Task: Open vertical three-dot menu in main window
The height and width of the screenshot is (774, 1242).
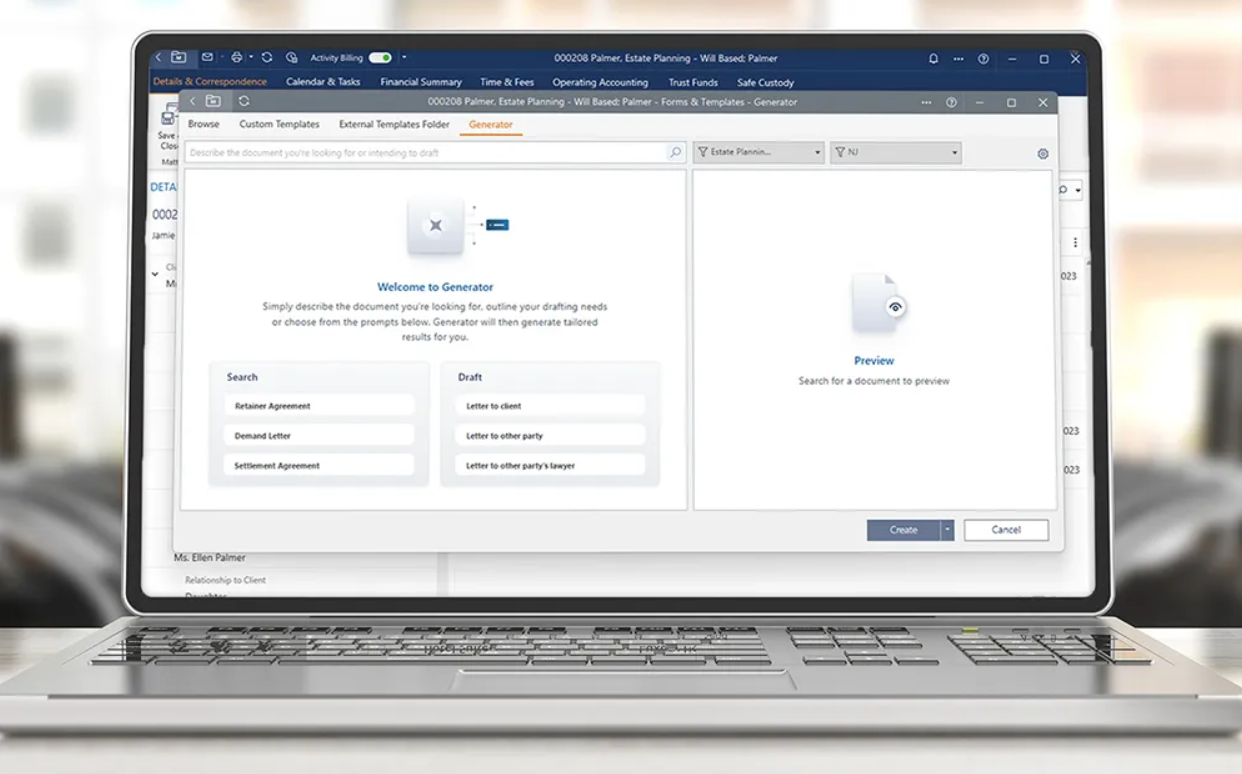Action: tap(1075, 242)
